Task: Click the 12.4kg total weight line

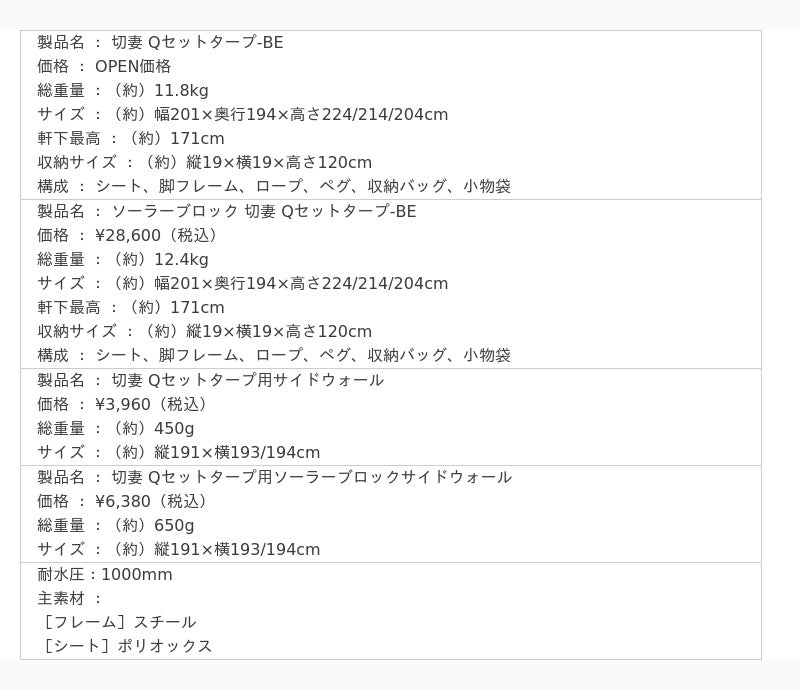Action: pyautogui.click(x=123, y=259)
